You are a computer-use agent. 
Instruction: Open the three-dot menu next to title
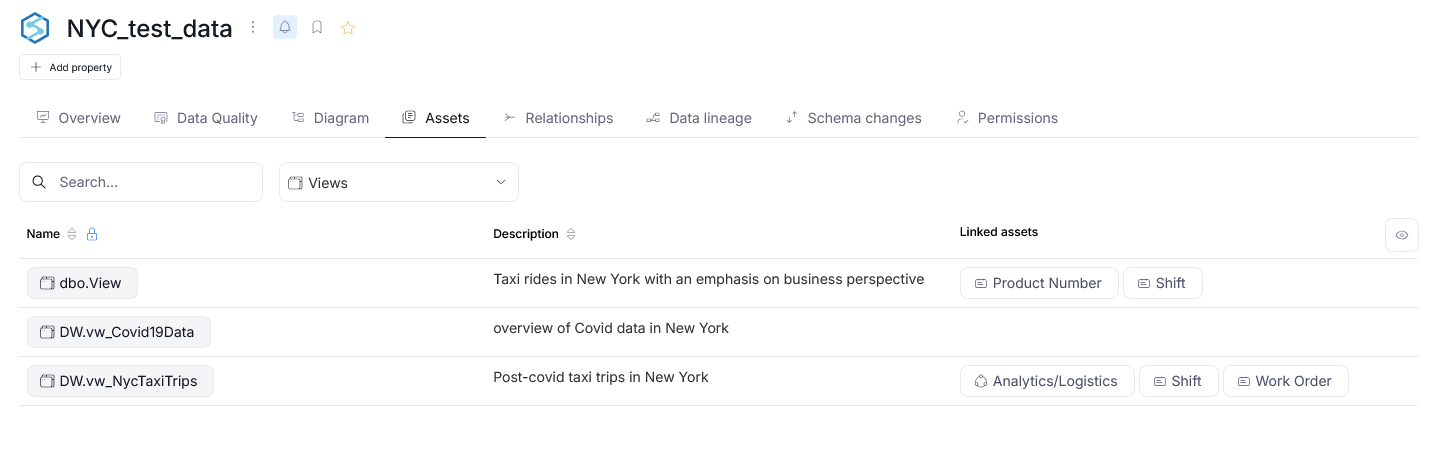pyautogui.click(x=253, y=28)
